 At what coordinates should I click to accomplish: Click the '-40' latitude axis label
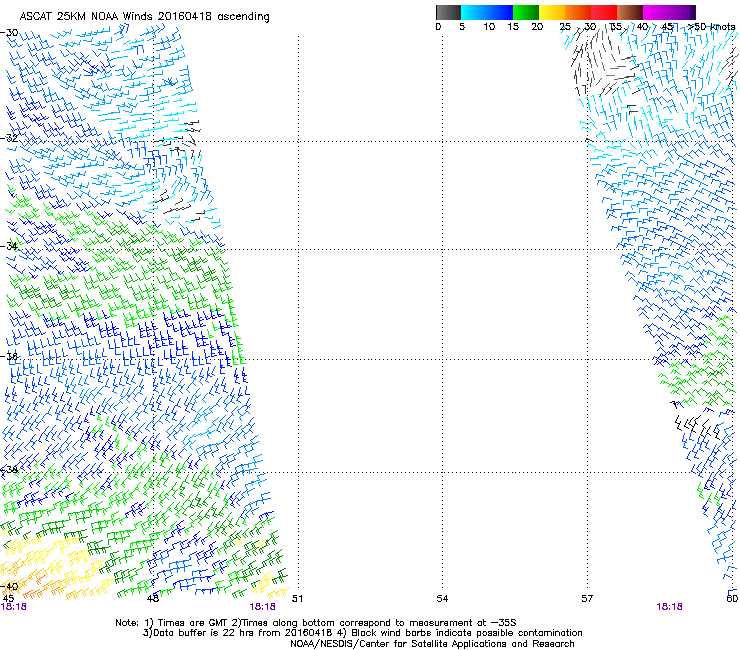coord(9,586)
